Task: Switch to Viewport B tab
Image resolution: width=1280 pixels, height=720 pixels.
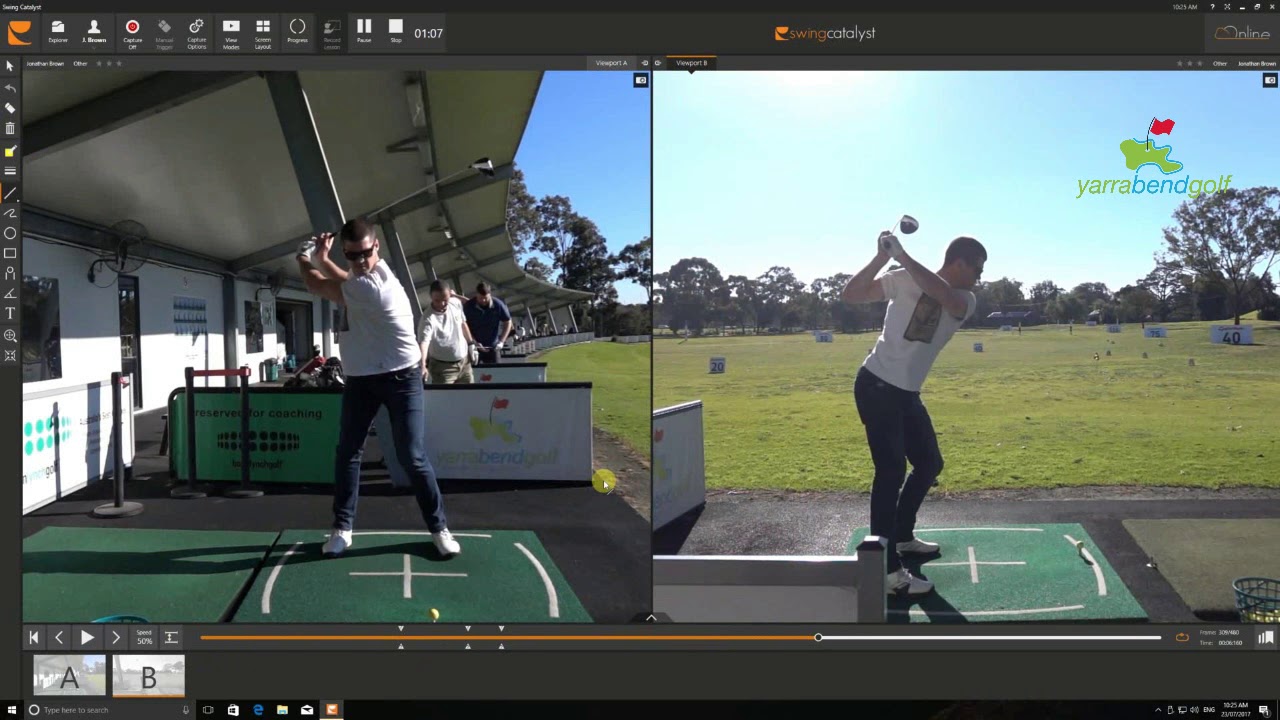Action: point(691,63)
